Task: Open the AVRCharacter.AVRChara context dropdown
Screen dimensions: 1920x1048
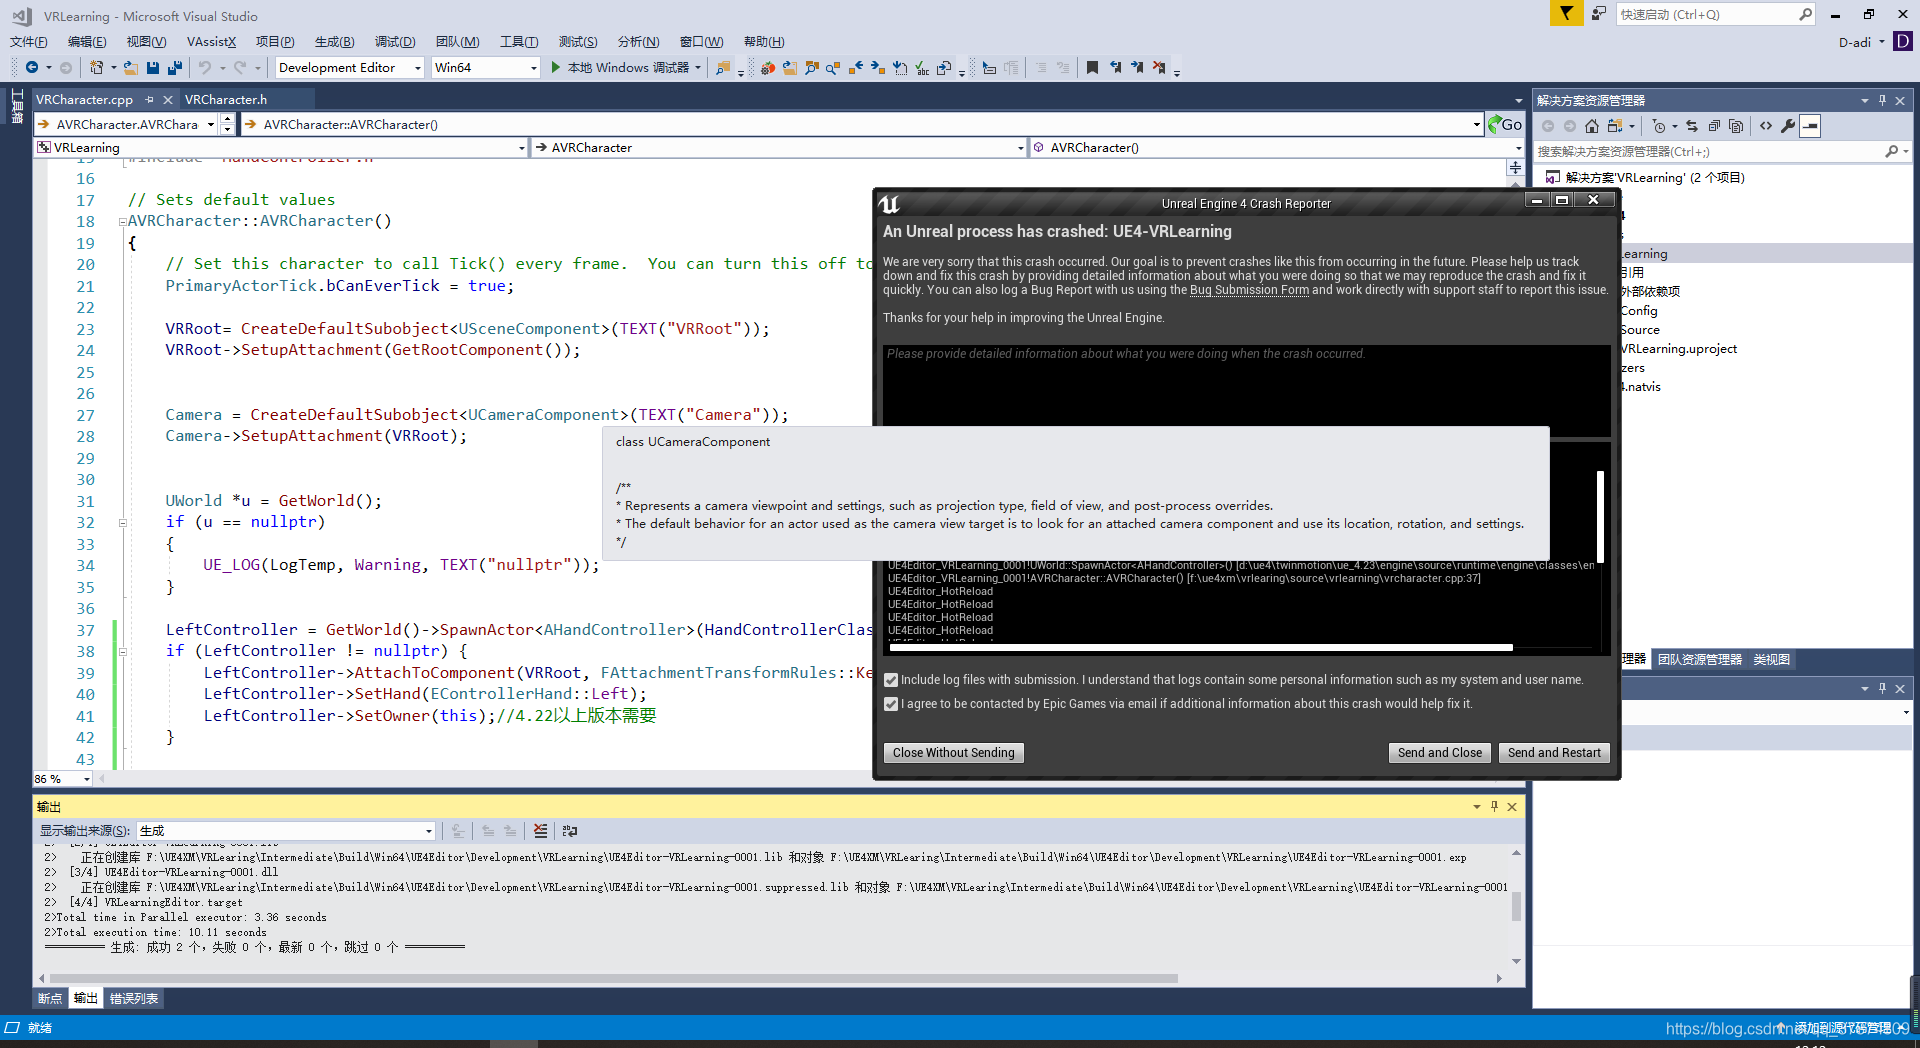Action: click(211, 124)
